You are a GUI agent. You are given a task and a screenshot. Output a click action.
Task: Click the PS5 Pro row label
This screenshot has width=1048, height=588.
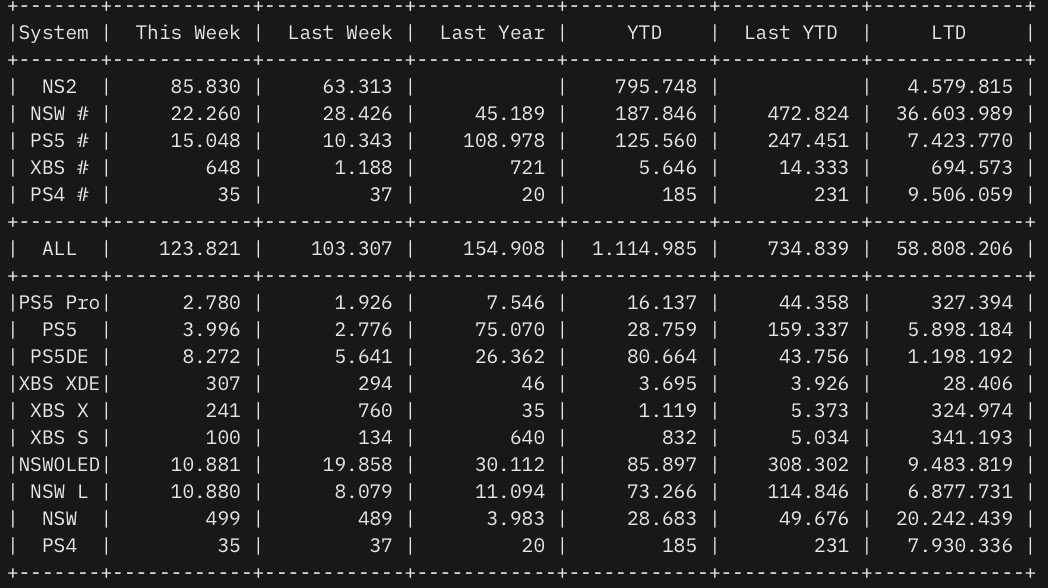[x=59, y=302]
